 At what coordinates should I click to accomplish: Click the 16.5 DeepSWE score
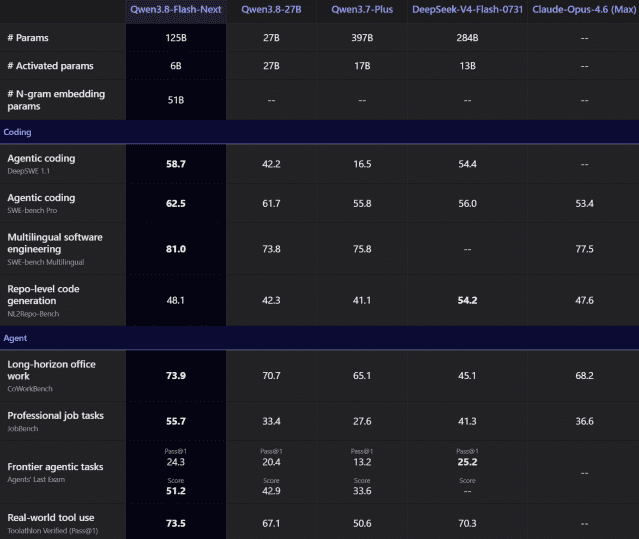pyautogui.click(x=362, y=164)
